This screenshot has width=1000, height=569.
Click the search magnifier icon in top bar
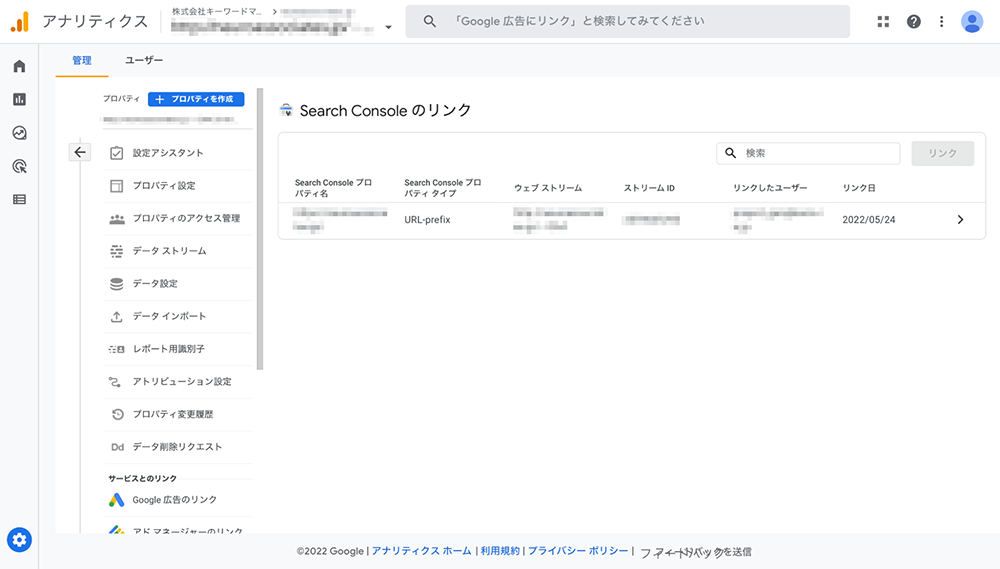430,21
